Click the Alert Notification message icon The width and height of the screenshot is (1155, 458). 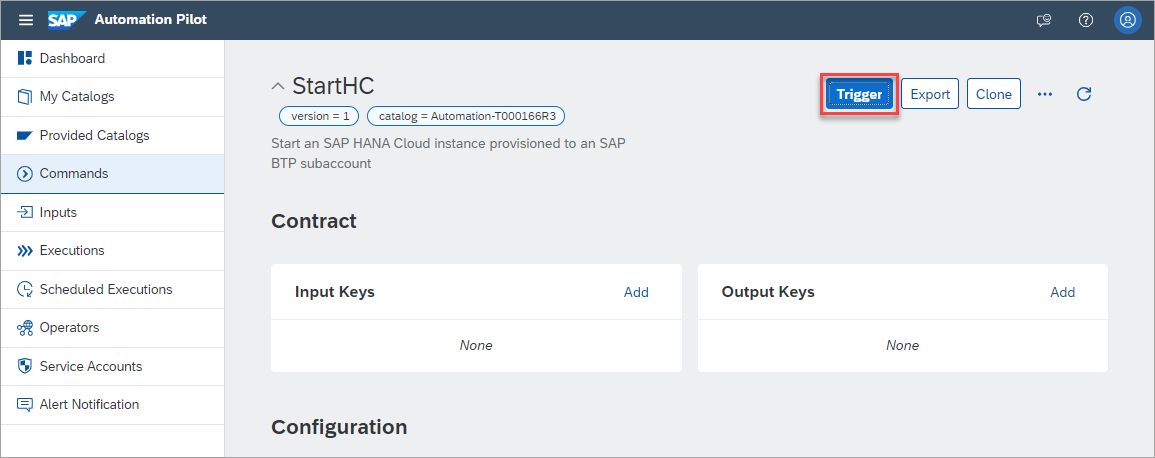click(x=25, y=405)
